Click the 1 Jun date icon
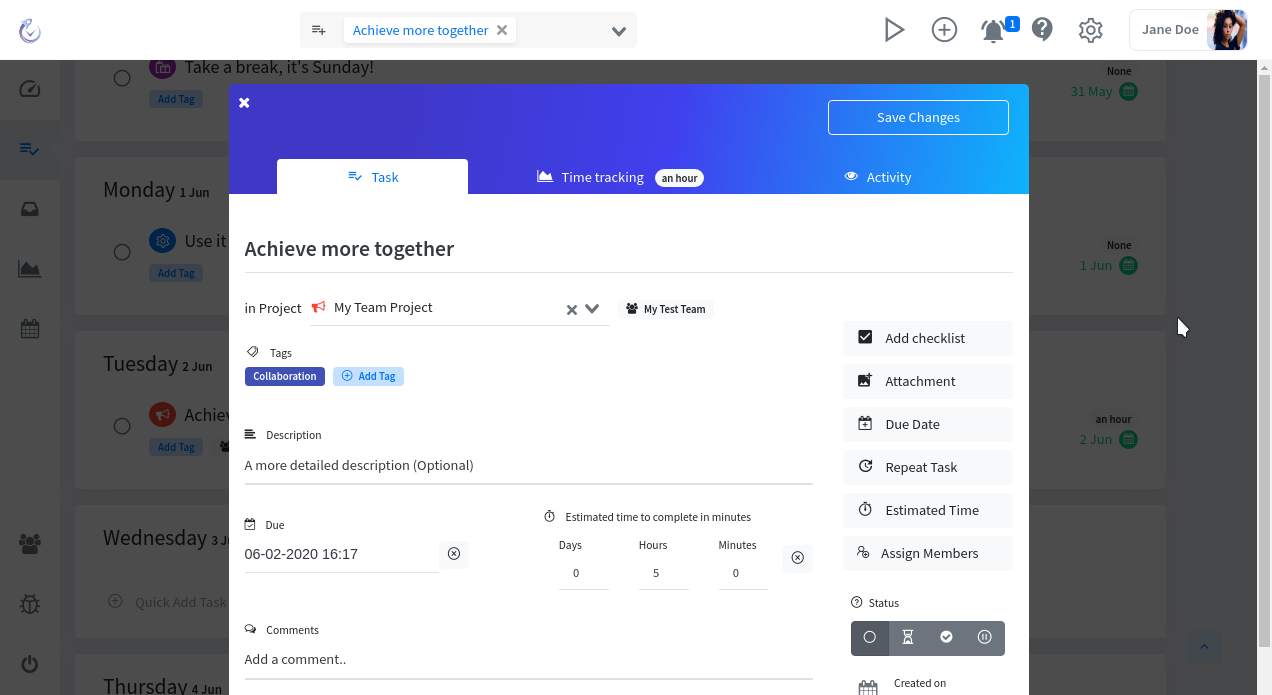This screenshot has height=695, width=1272. [x=1128, y=265]
